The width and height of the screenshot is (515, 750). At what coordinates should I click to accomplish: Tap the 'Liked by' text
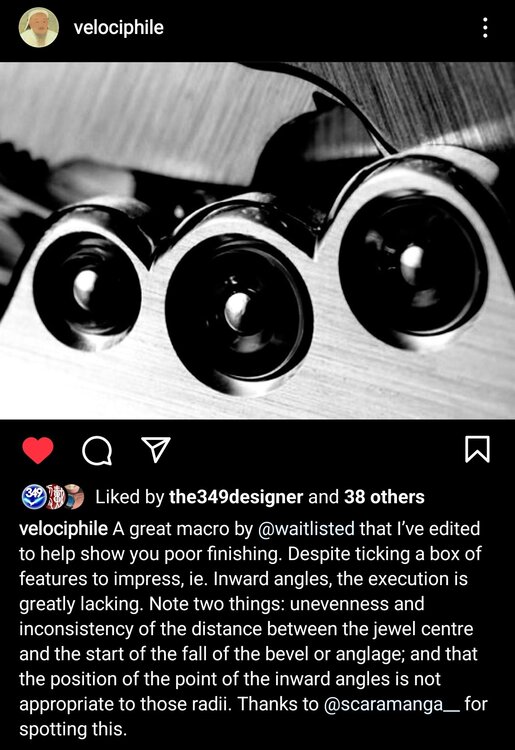tap(130, 497)
